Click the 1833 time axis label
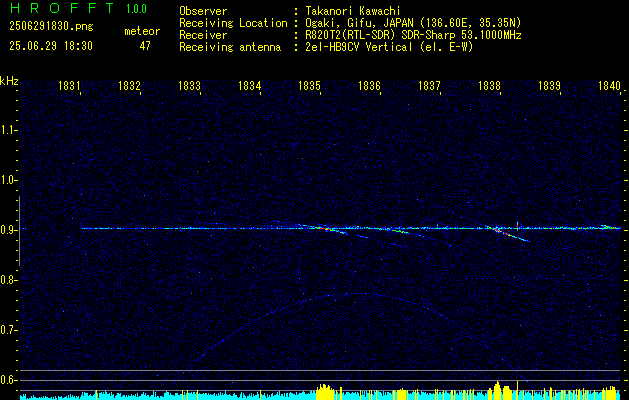Screen dimensions: 629x400 pos(189,85)
